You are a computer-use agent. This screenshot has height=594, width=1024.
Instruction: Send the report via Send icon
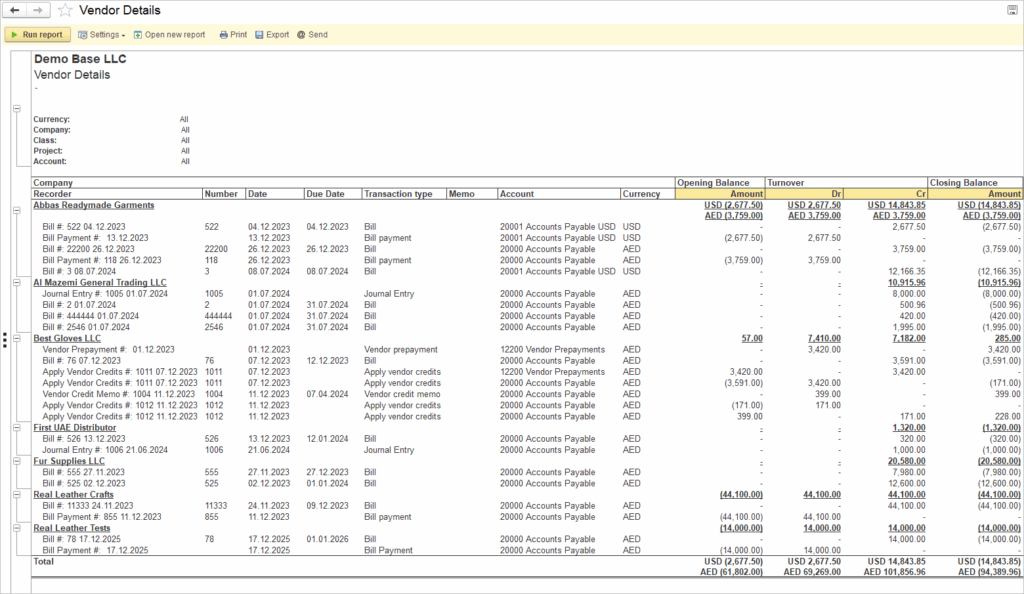click(x=312, y=35)
